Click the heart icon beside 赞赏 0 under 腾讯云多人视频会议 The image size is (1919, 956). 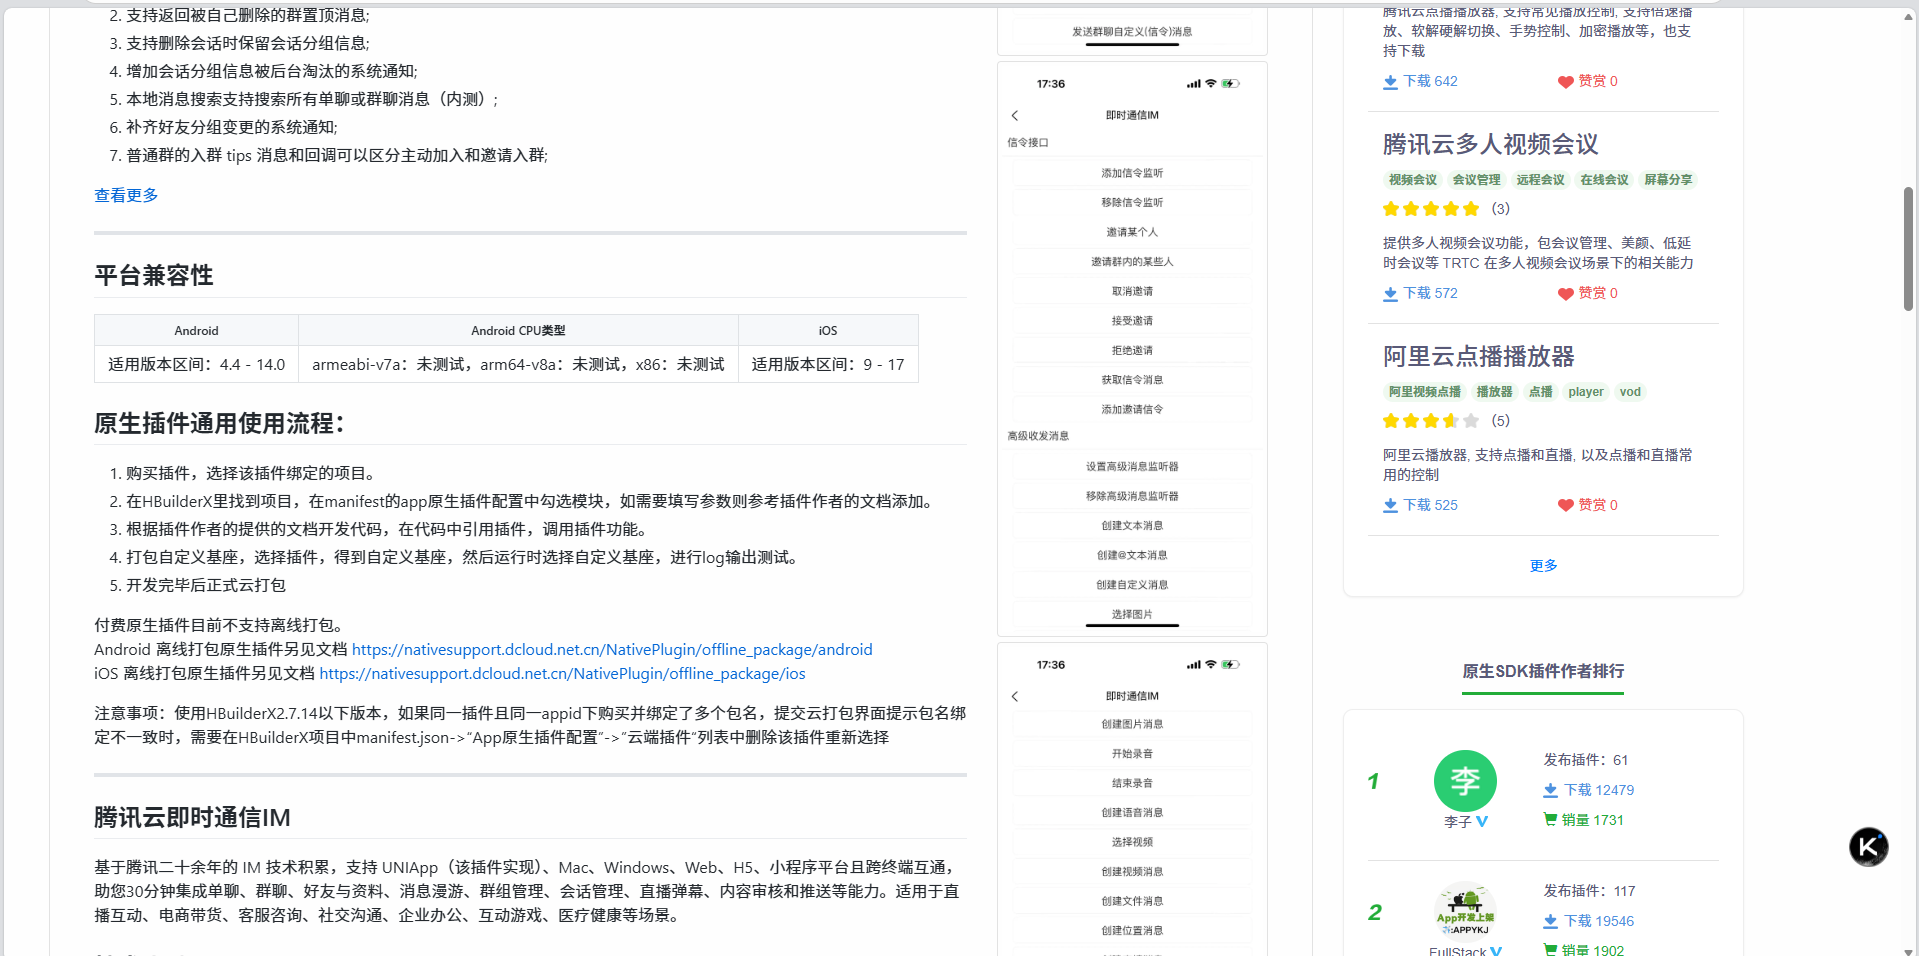pyautogui.click(x=1565, y=294)
